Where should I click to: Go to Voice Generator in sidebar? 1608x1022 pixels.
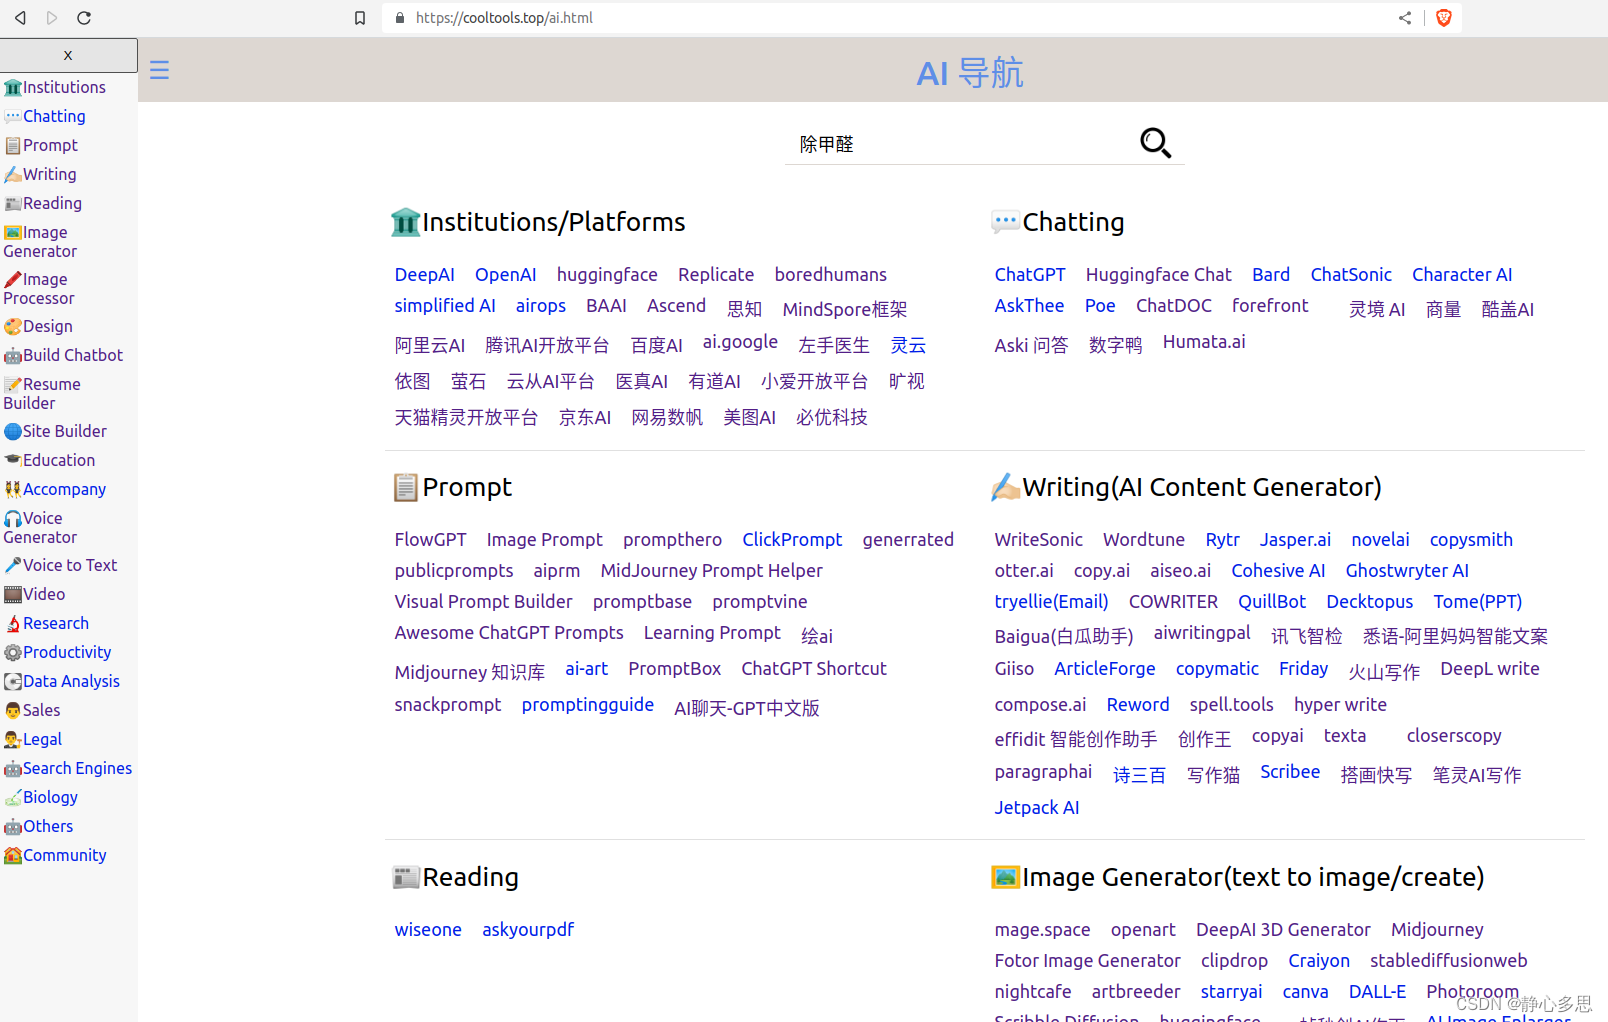pyautogui.click(x=40, y=527)
